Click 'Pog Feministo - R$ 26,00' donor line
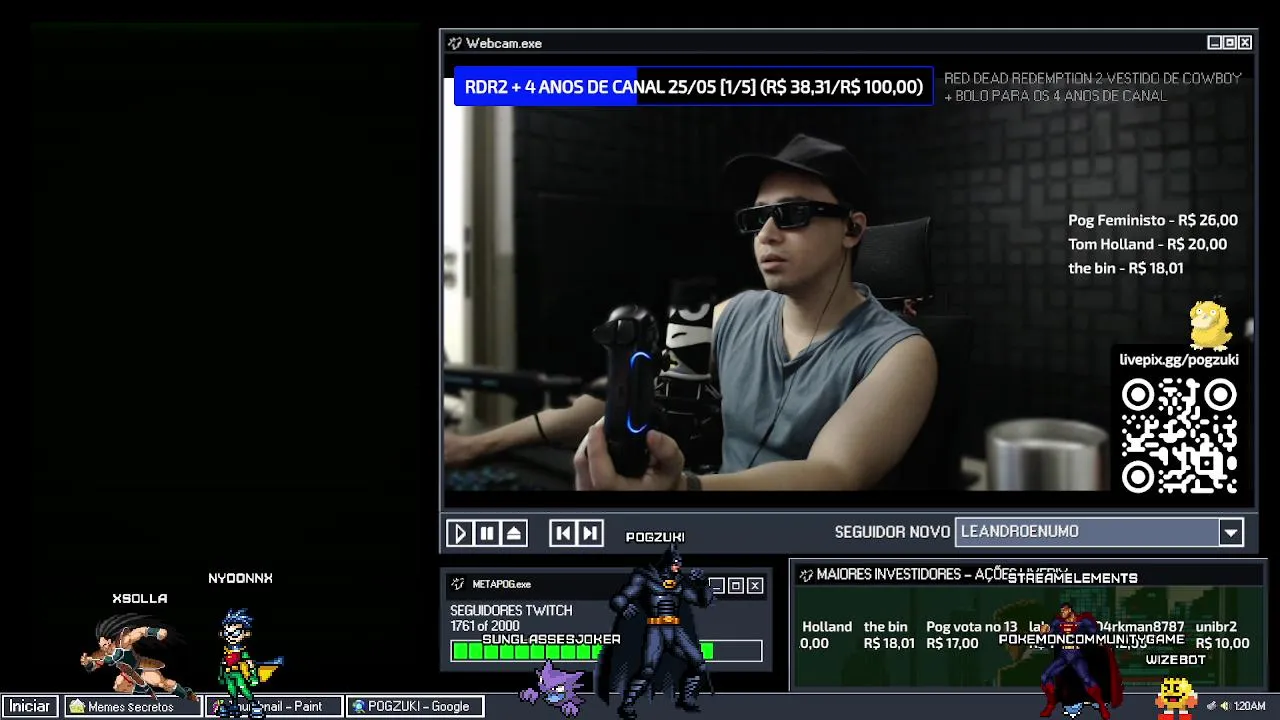The height and width of the screenshot is (720, 1280). tap(1153, 220)
